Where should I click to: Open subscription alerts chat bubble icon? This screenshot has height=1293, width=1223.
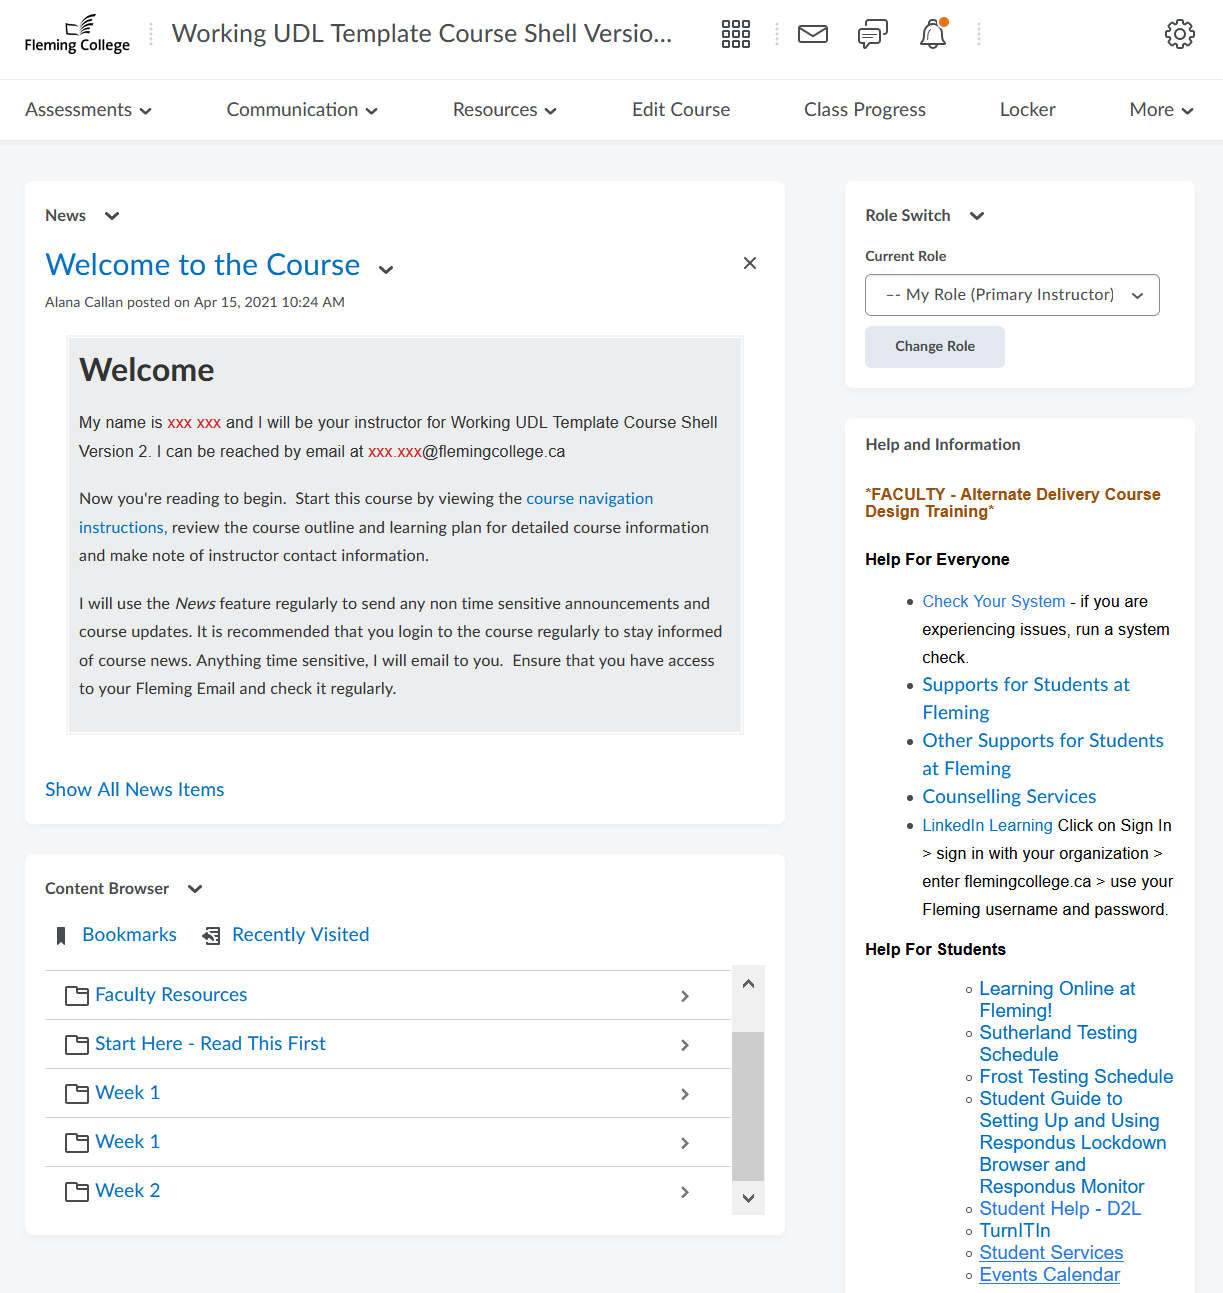click(873, 34)
